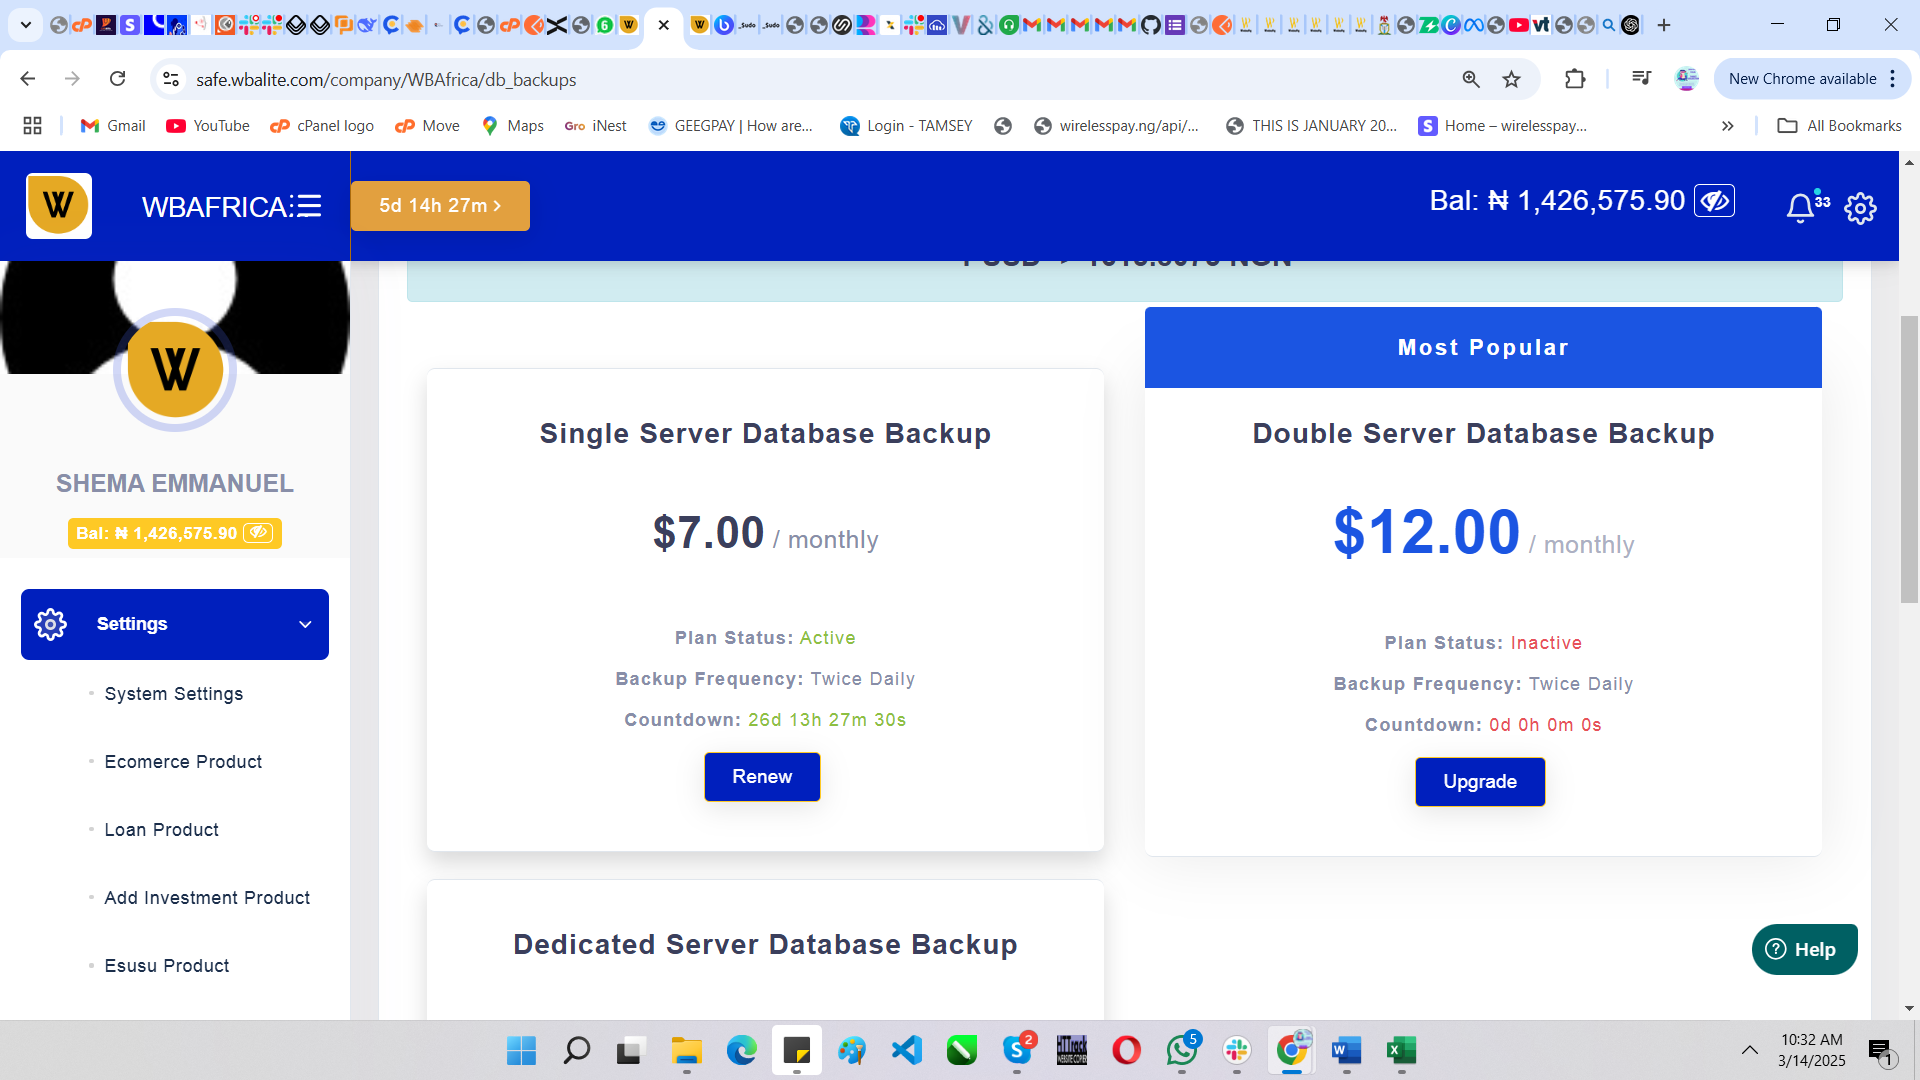1920x1080 pixels.
Task: Open System Settings menu item
Action: 174,694
